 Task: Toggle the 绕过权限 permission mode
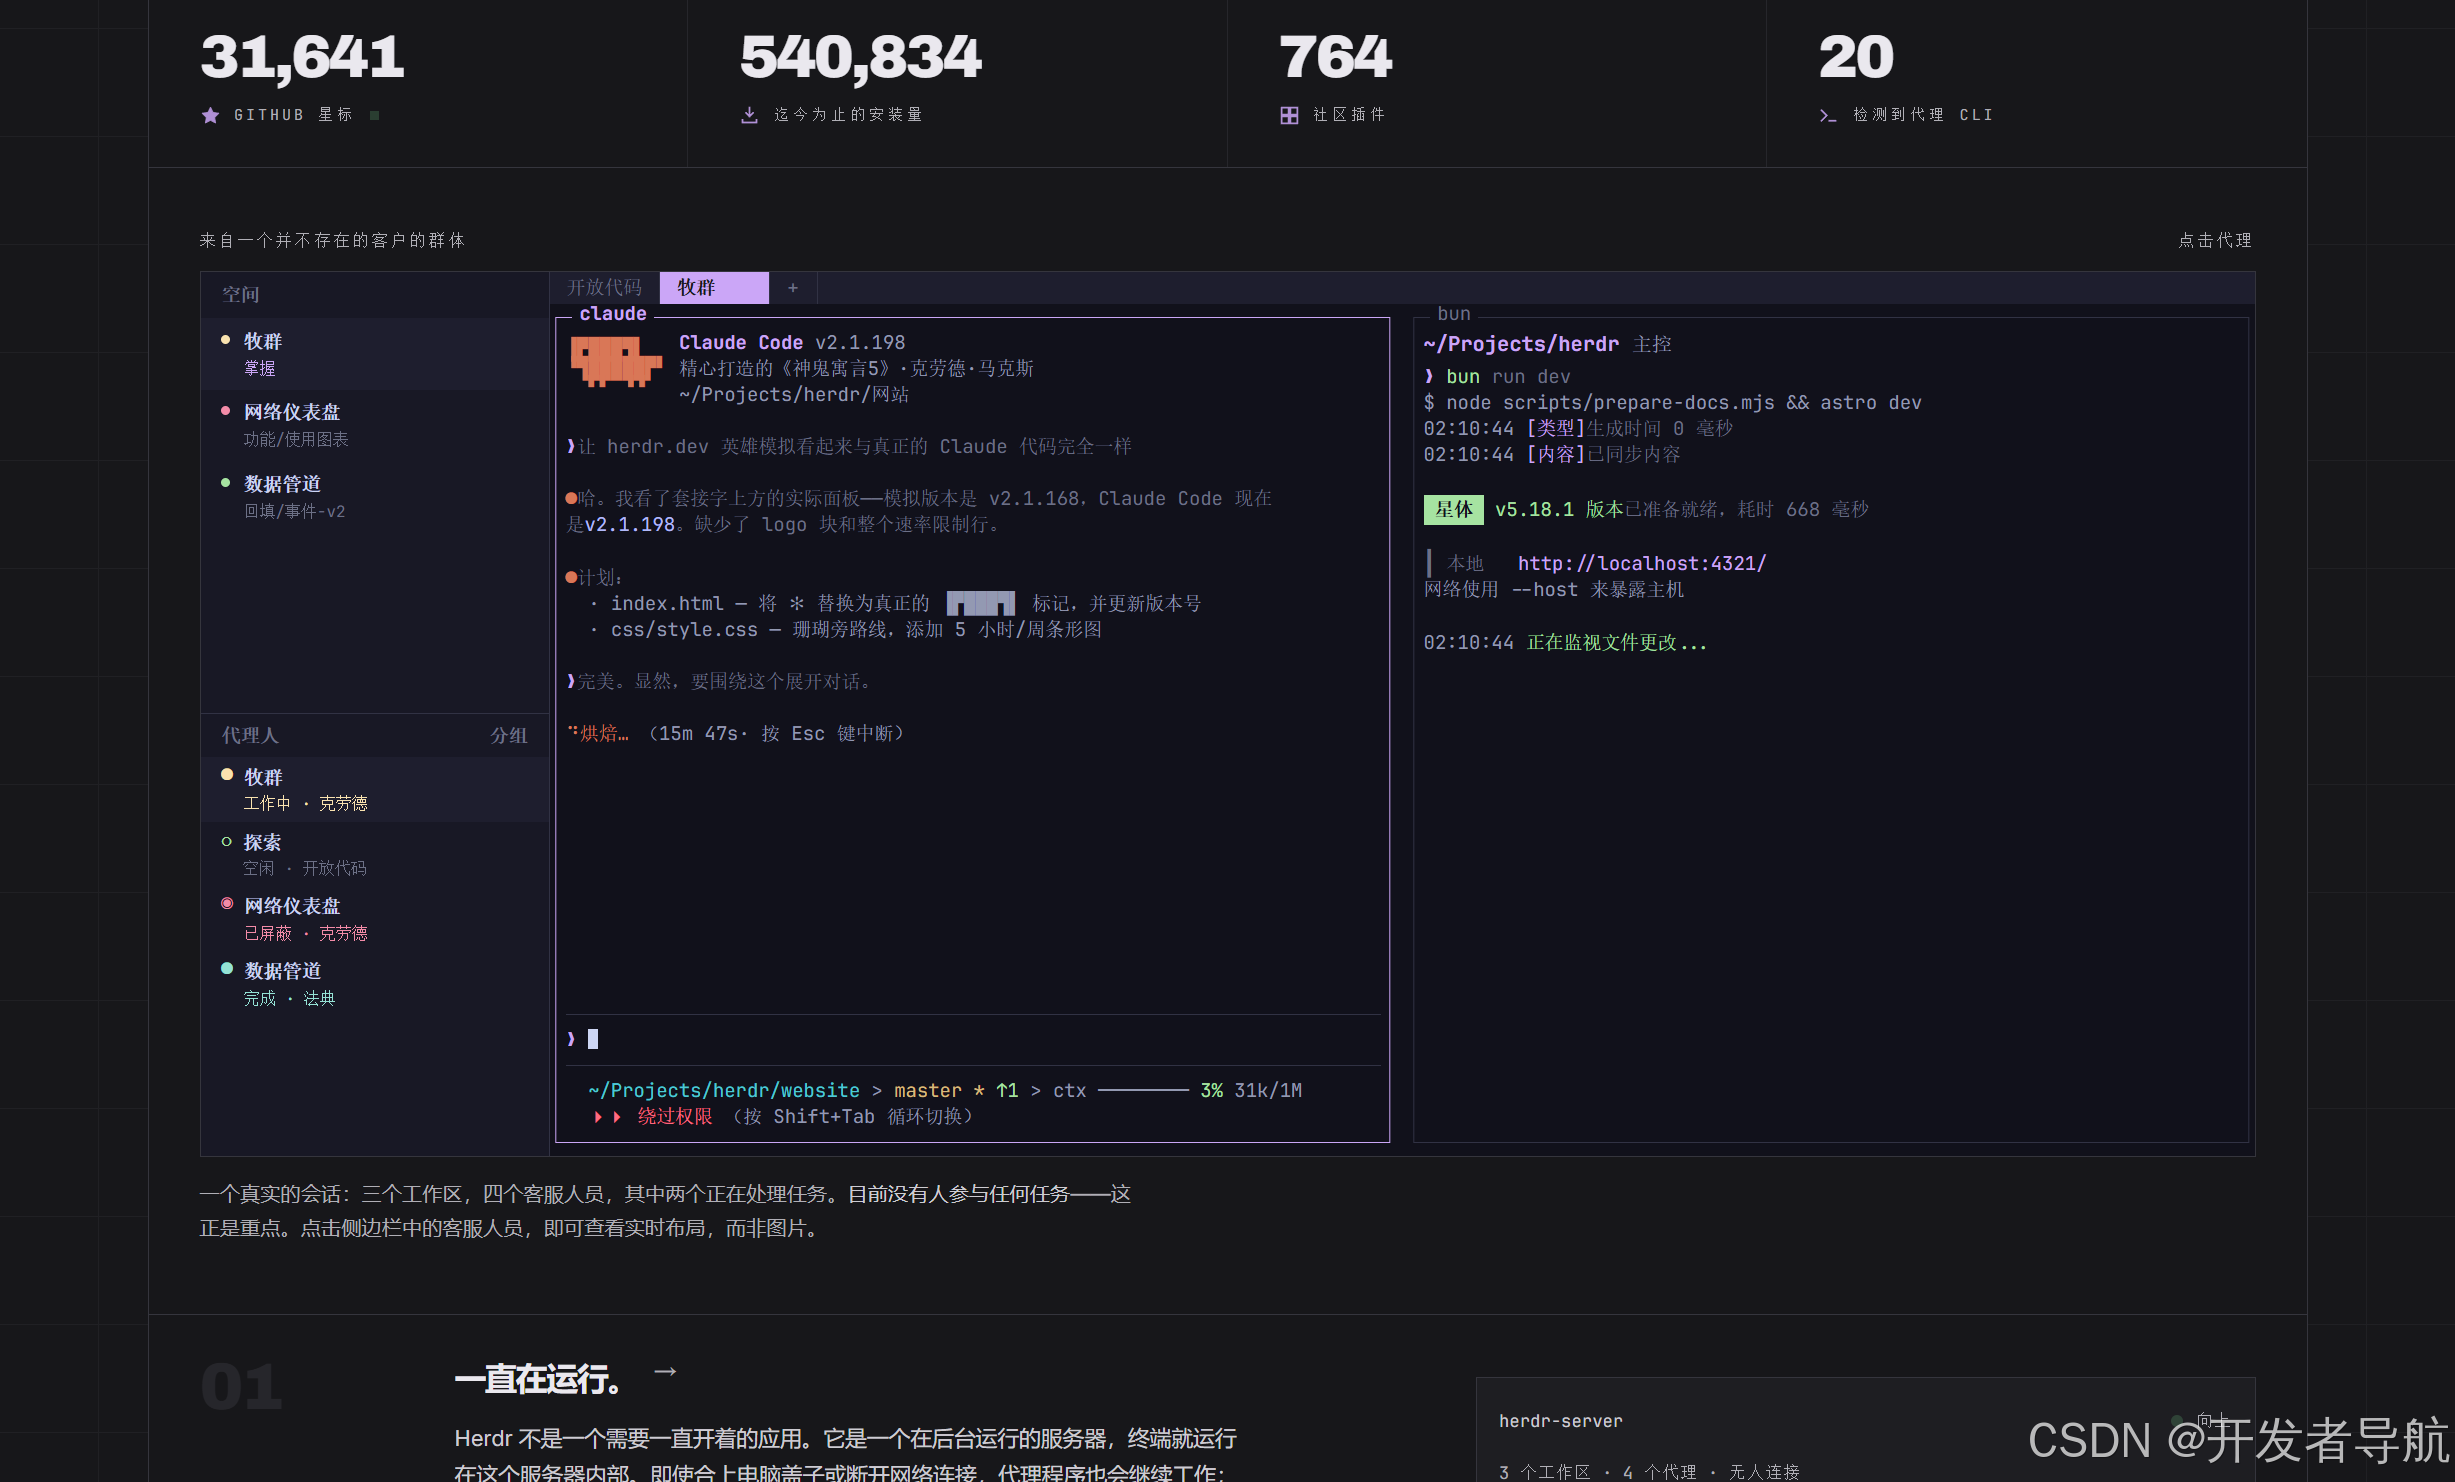coord(675,1117)
